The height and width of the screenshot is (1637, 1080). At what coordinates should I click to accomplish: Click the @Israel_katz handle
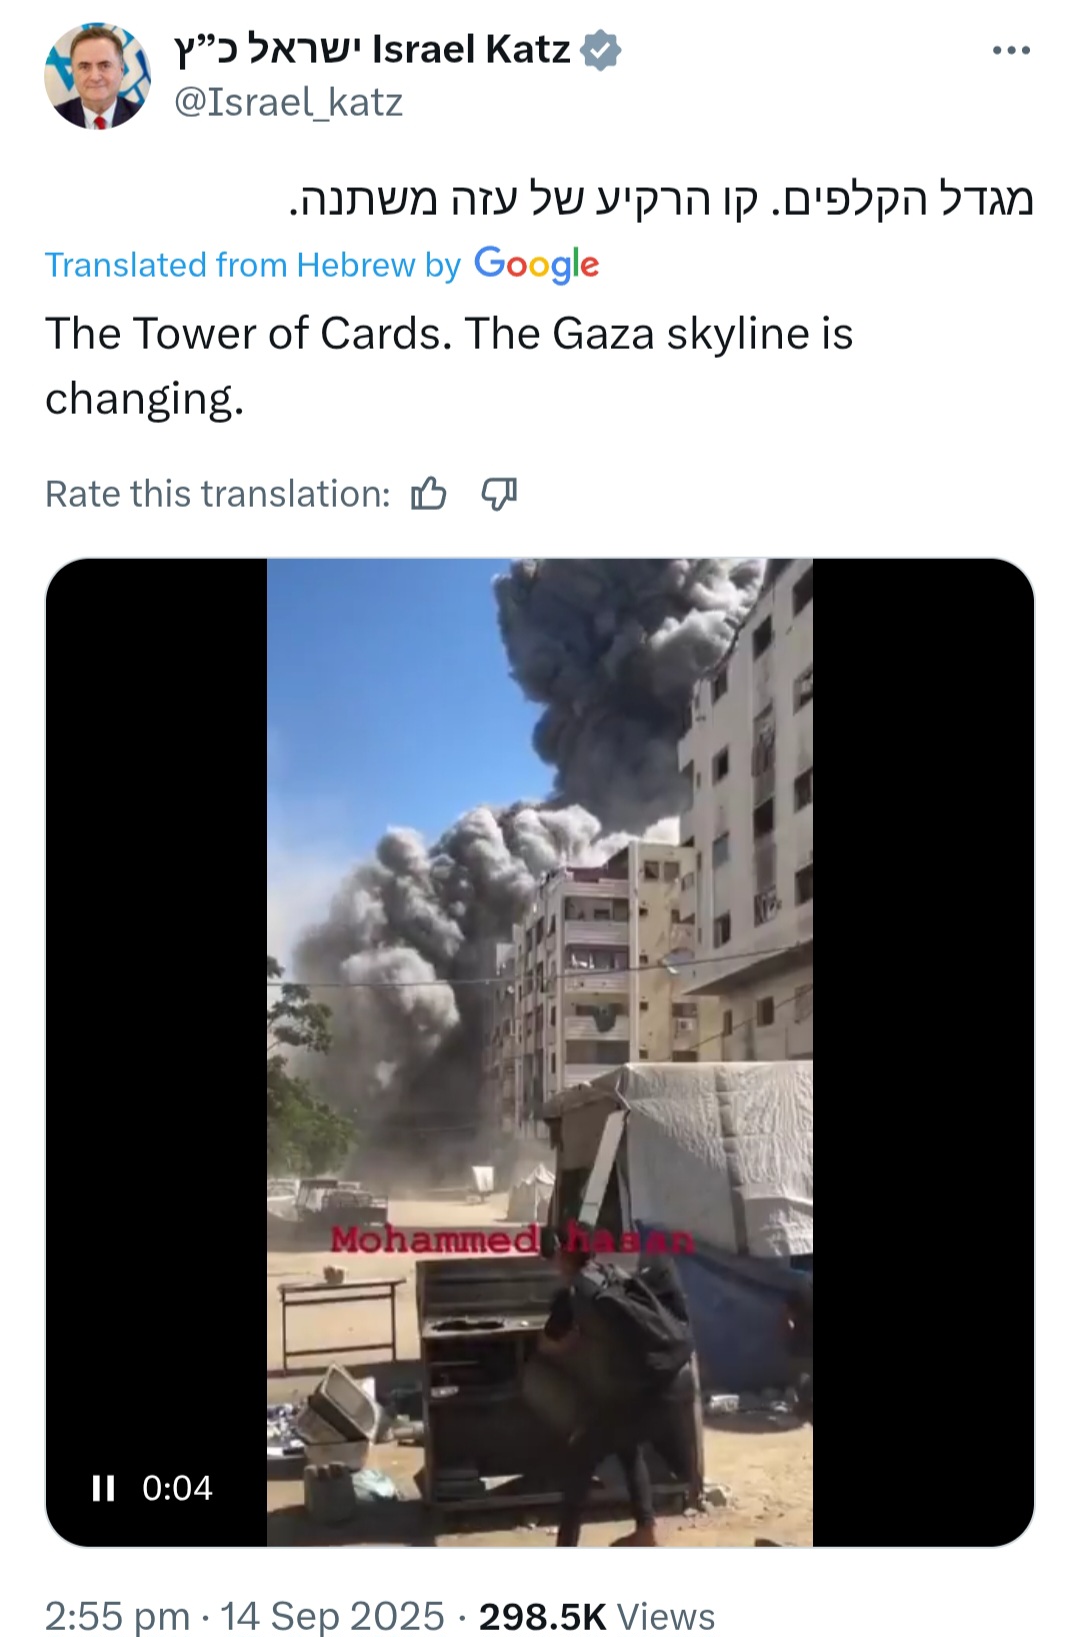(x=289, y=102)
